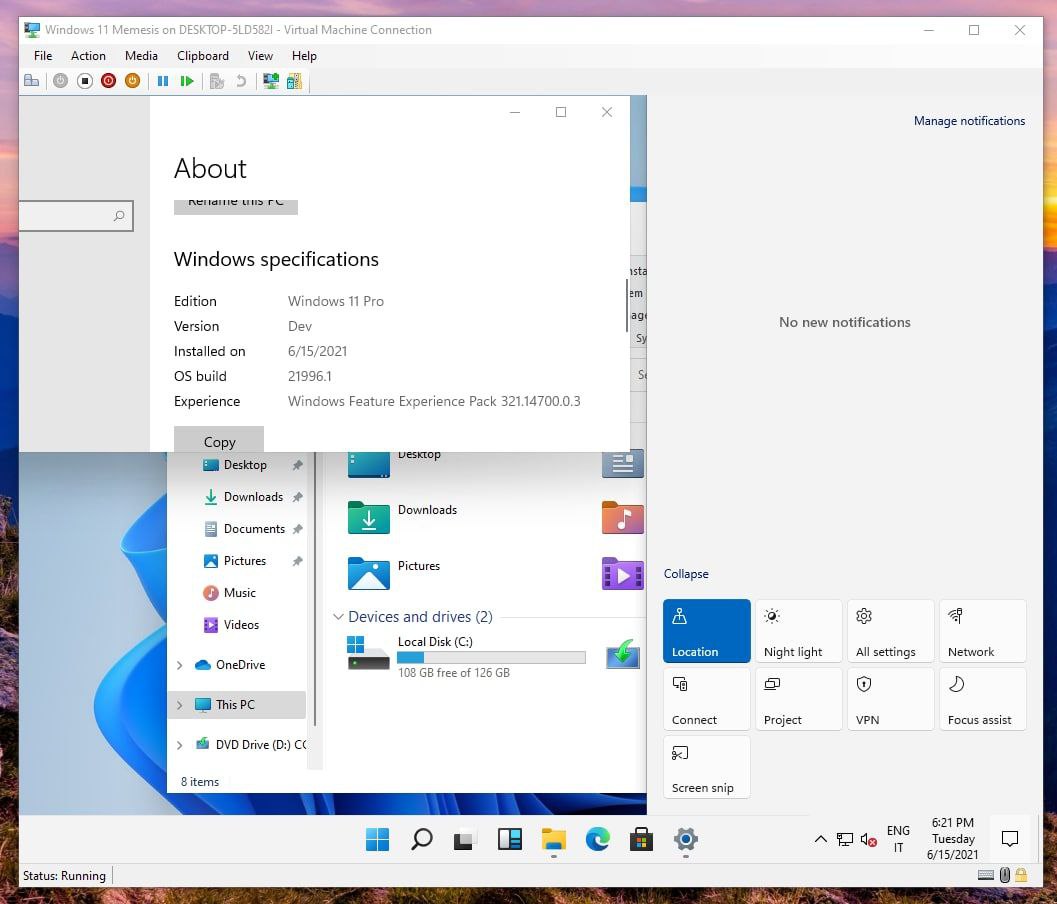
Task: Click the Local Disk capacity bar
Action: 491,658
